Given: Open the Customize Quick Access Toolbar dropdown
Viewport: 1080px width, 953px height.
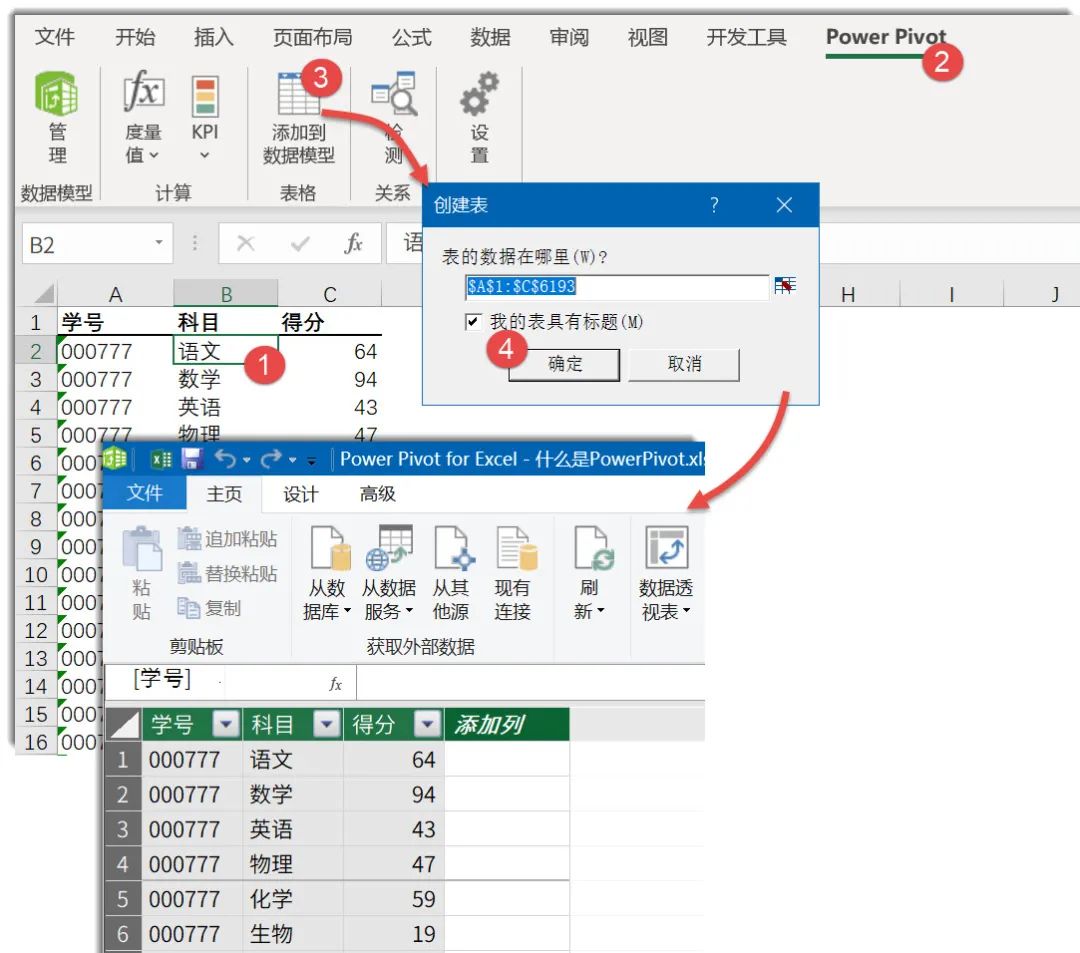Looking at the screenshot, I should pyautogui.click(x=311, y=461).
